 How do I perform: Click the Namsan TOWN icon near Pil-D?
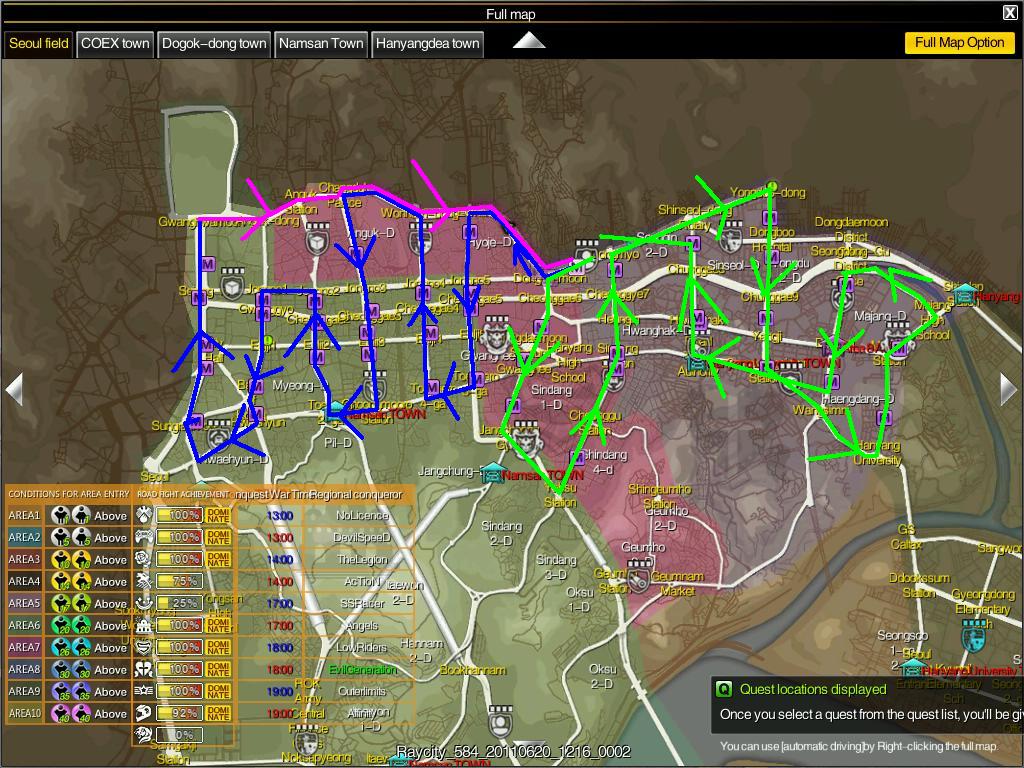[x=336, y=412]
